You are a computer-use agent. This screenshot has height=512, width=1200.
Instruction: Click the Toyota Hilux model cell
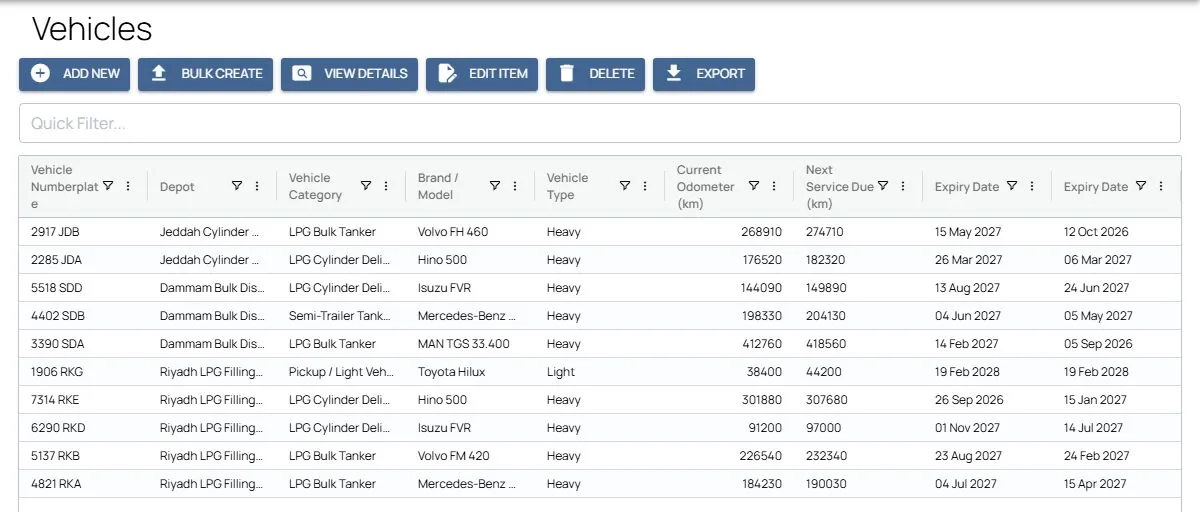[x=451, y=372]
